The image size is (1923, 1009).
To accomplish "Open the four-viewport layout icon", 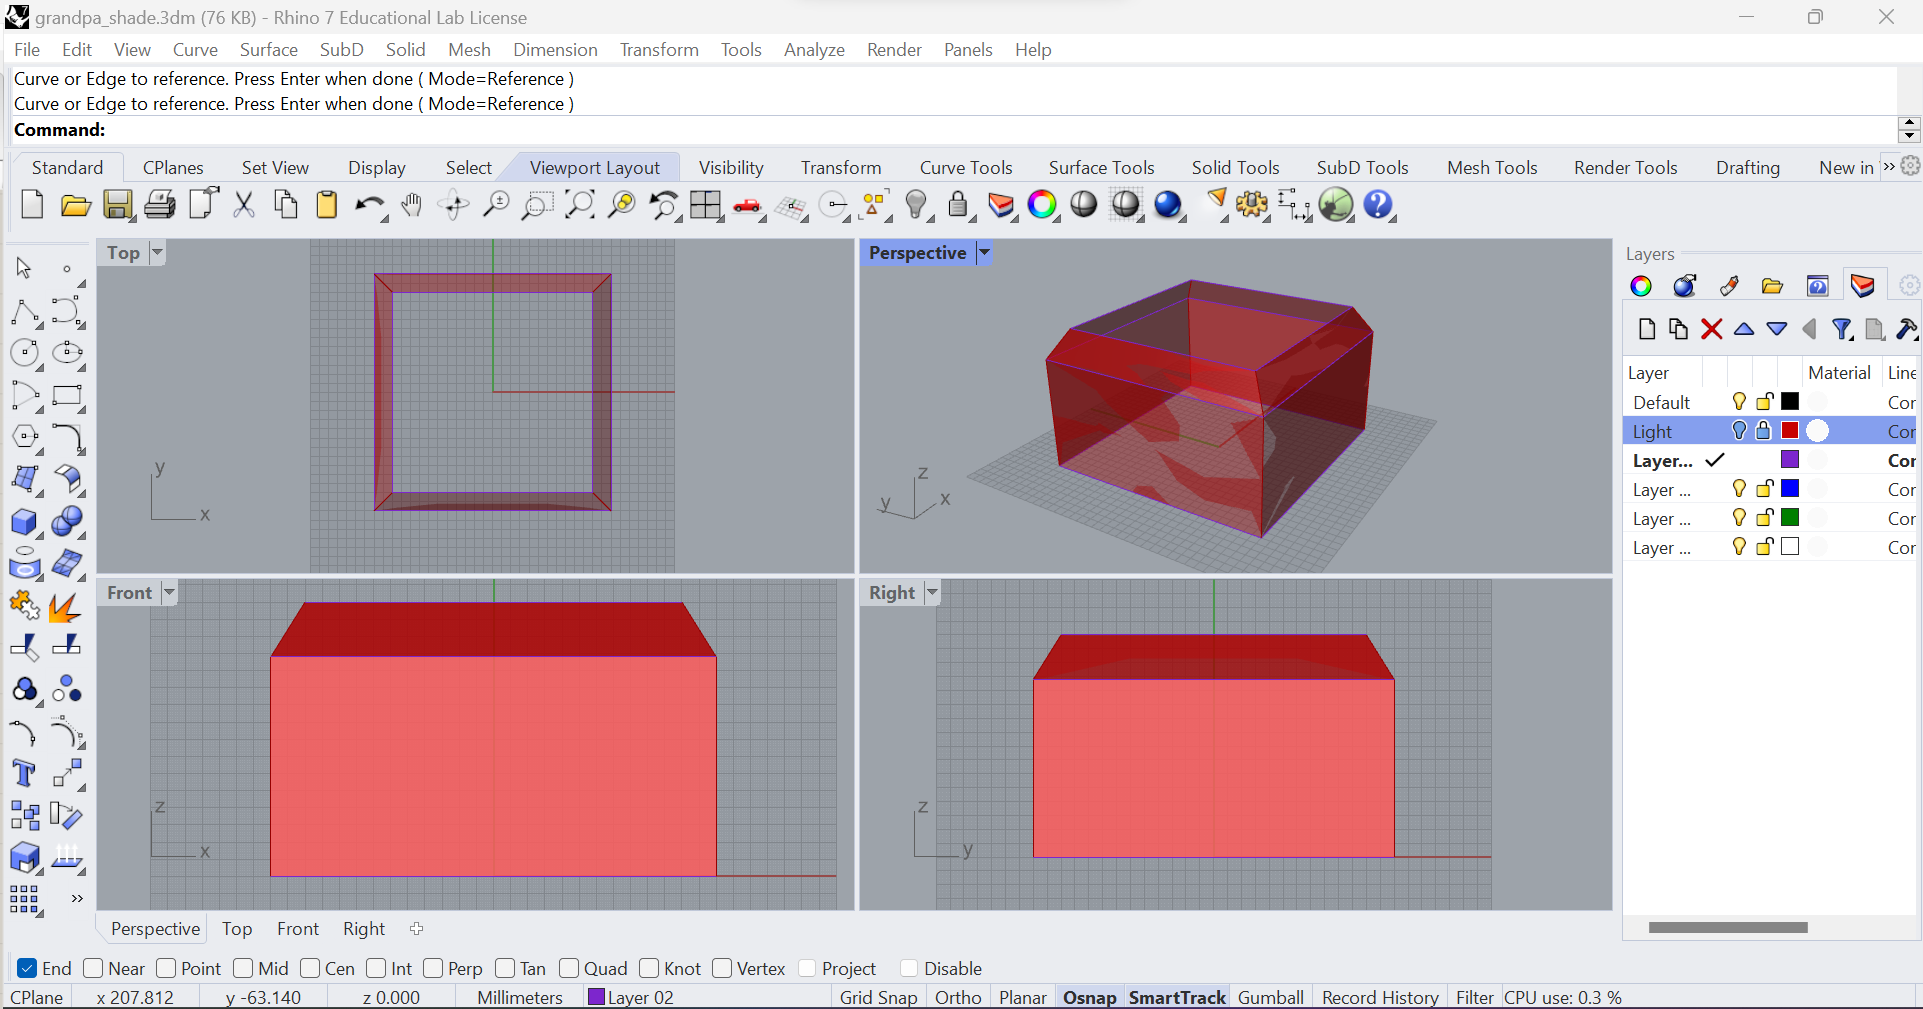I will pyautogui.click(x=705, y=205).
